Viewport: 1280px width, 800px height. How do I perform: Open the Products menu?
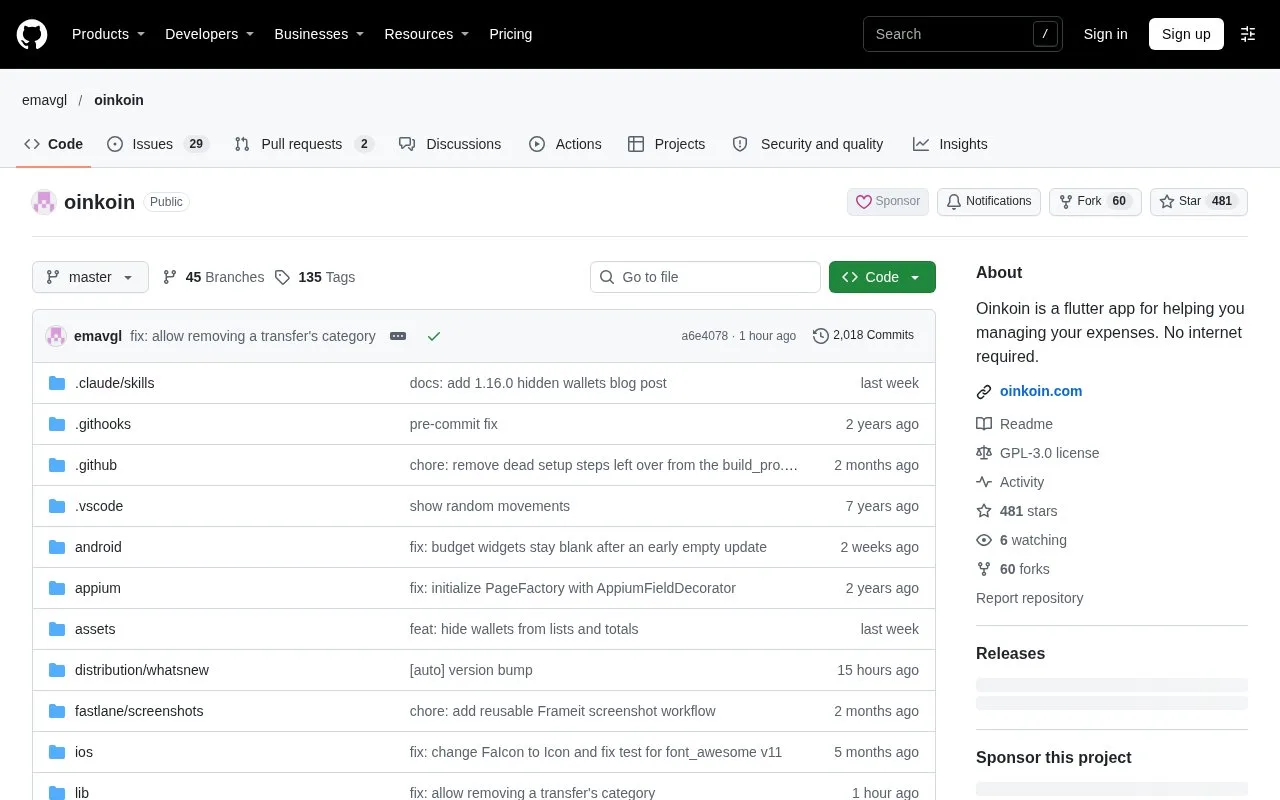(x=108, y=34)
